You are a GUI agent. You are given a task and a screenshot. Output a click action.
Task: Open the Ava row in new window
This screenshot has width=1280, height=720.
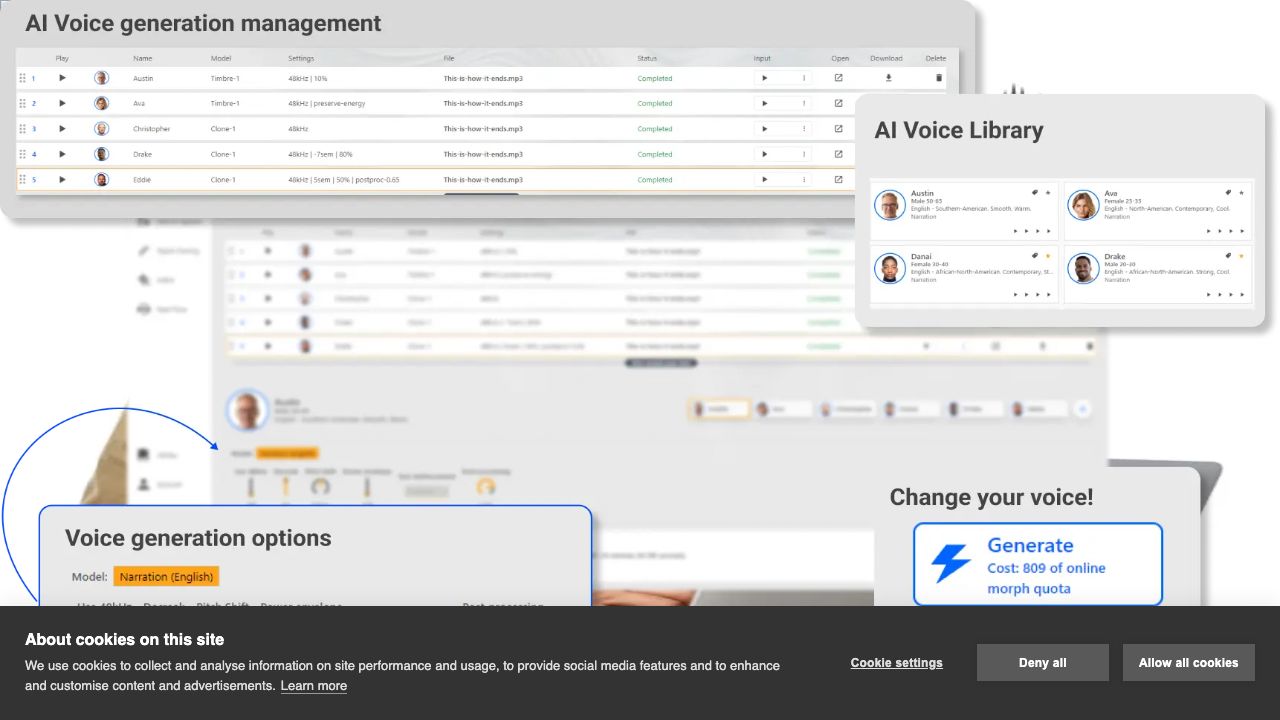(838, 103)
